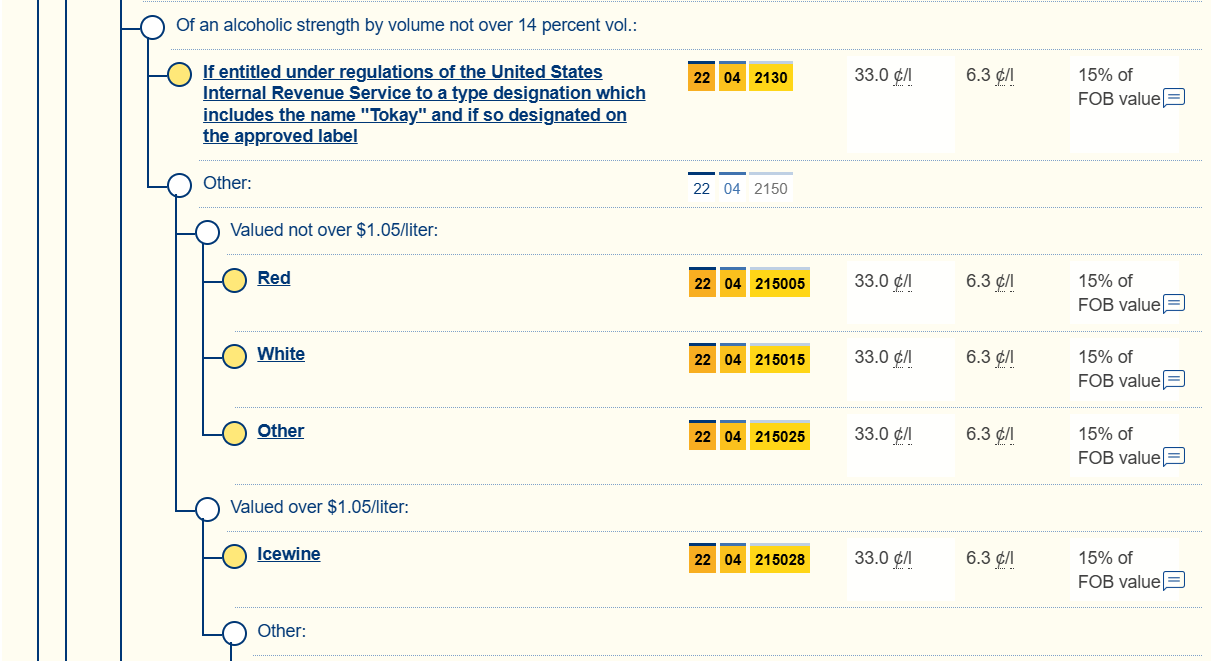Click the yellow node marker beside Icewine
1211x661 pixels.
click(x=234, y=556)
